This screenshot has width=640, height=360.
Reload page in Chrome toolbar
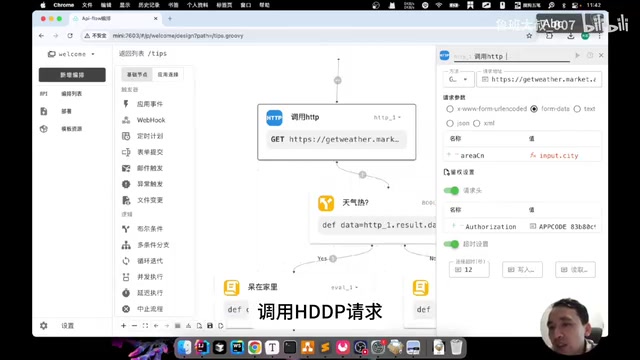pyautogui.click(x=70, y=36)
